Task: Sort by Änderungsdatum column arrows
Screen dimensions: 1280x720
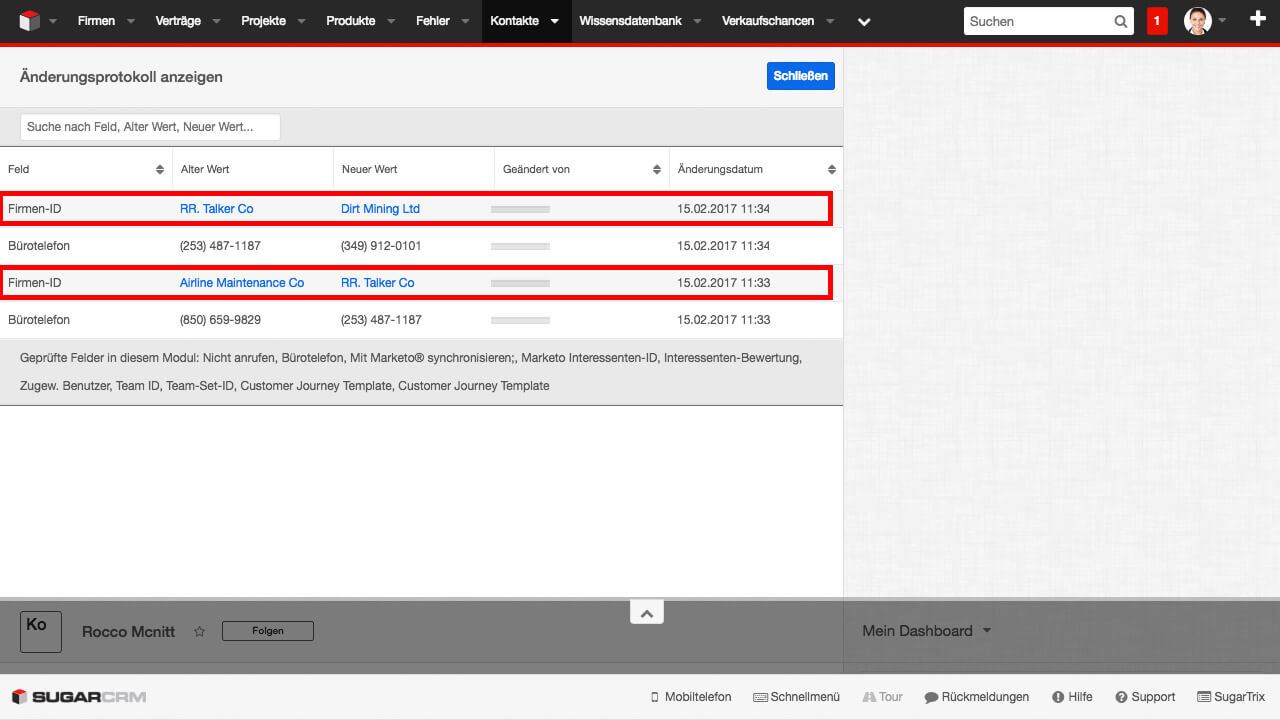Action: point(832,170)
